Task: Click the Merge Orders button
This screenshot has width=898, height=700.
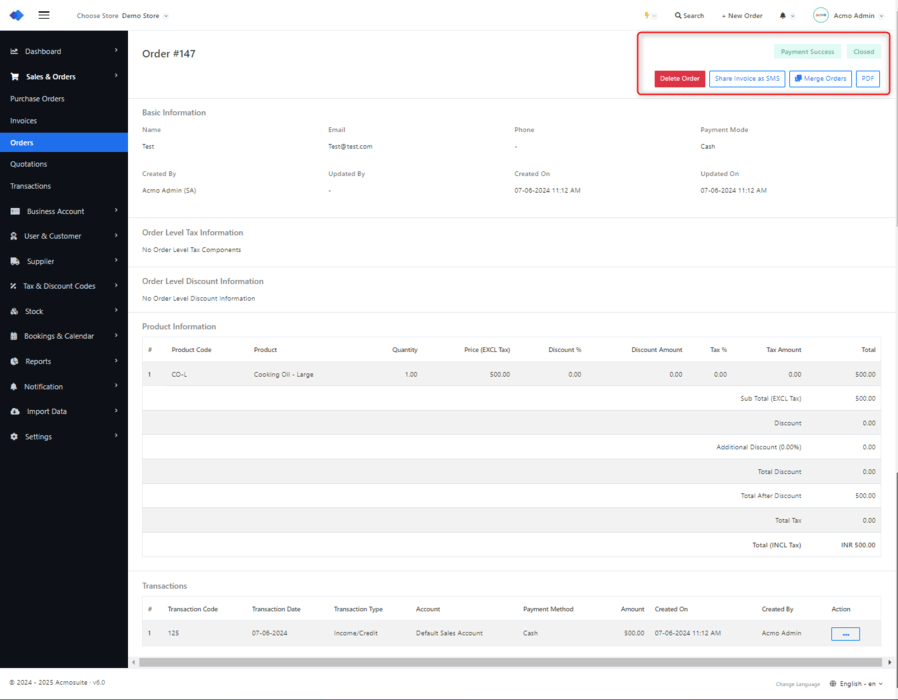Action: coord(820,78)
